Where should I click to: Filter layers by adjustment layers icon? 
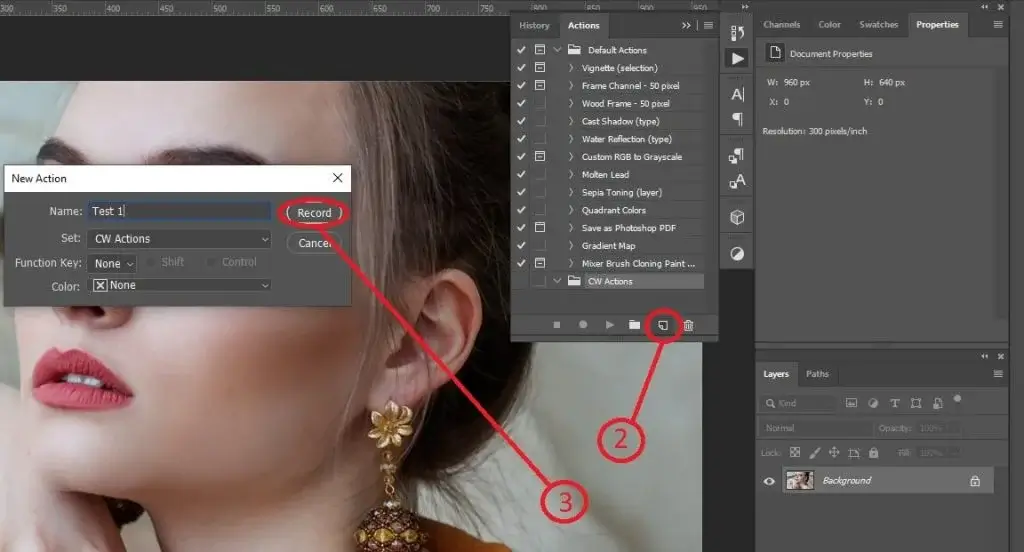coord(873,403)
